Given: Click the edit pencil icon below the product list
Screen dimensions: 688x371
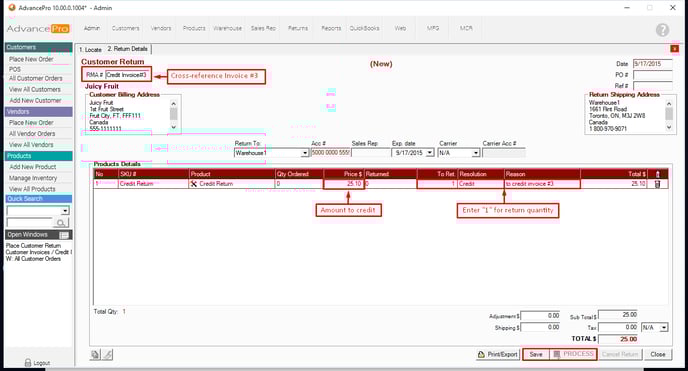Looking at the screenshot, I should tap(108, 354).
